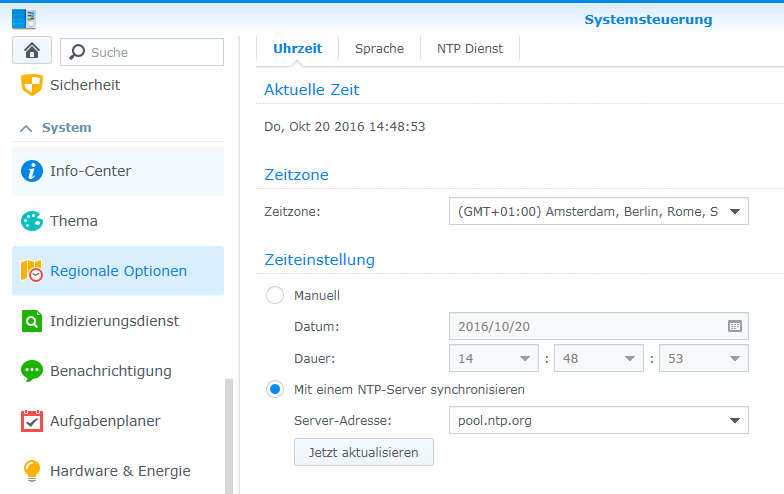Click the 'Zeiteinstellung' heading
784x494 pixels.
(x=320, y=260)
